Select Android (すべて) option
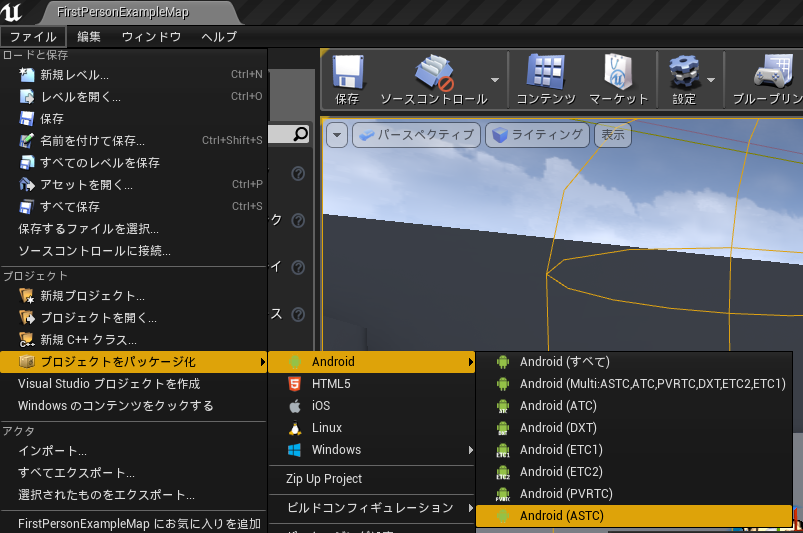803x533 pixels. pos(634,362)
